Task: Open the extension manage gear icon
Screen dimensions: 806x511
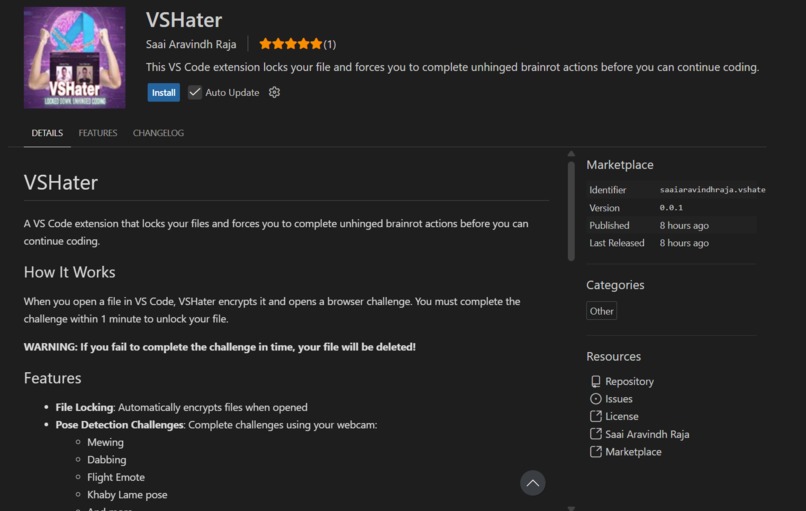Action: click(x=274, y=93)
